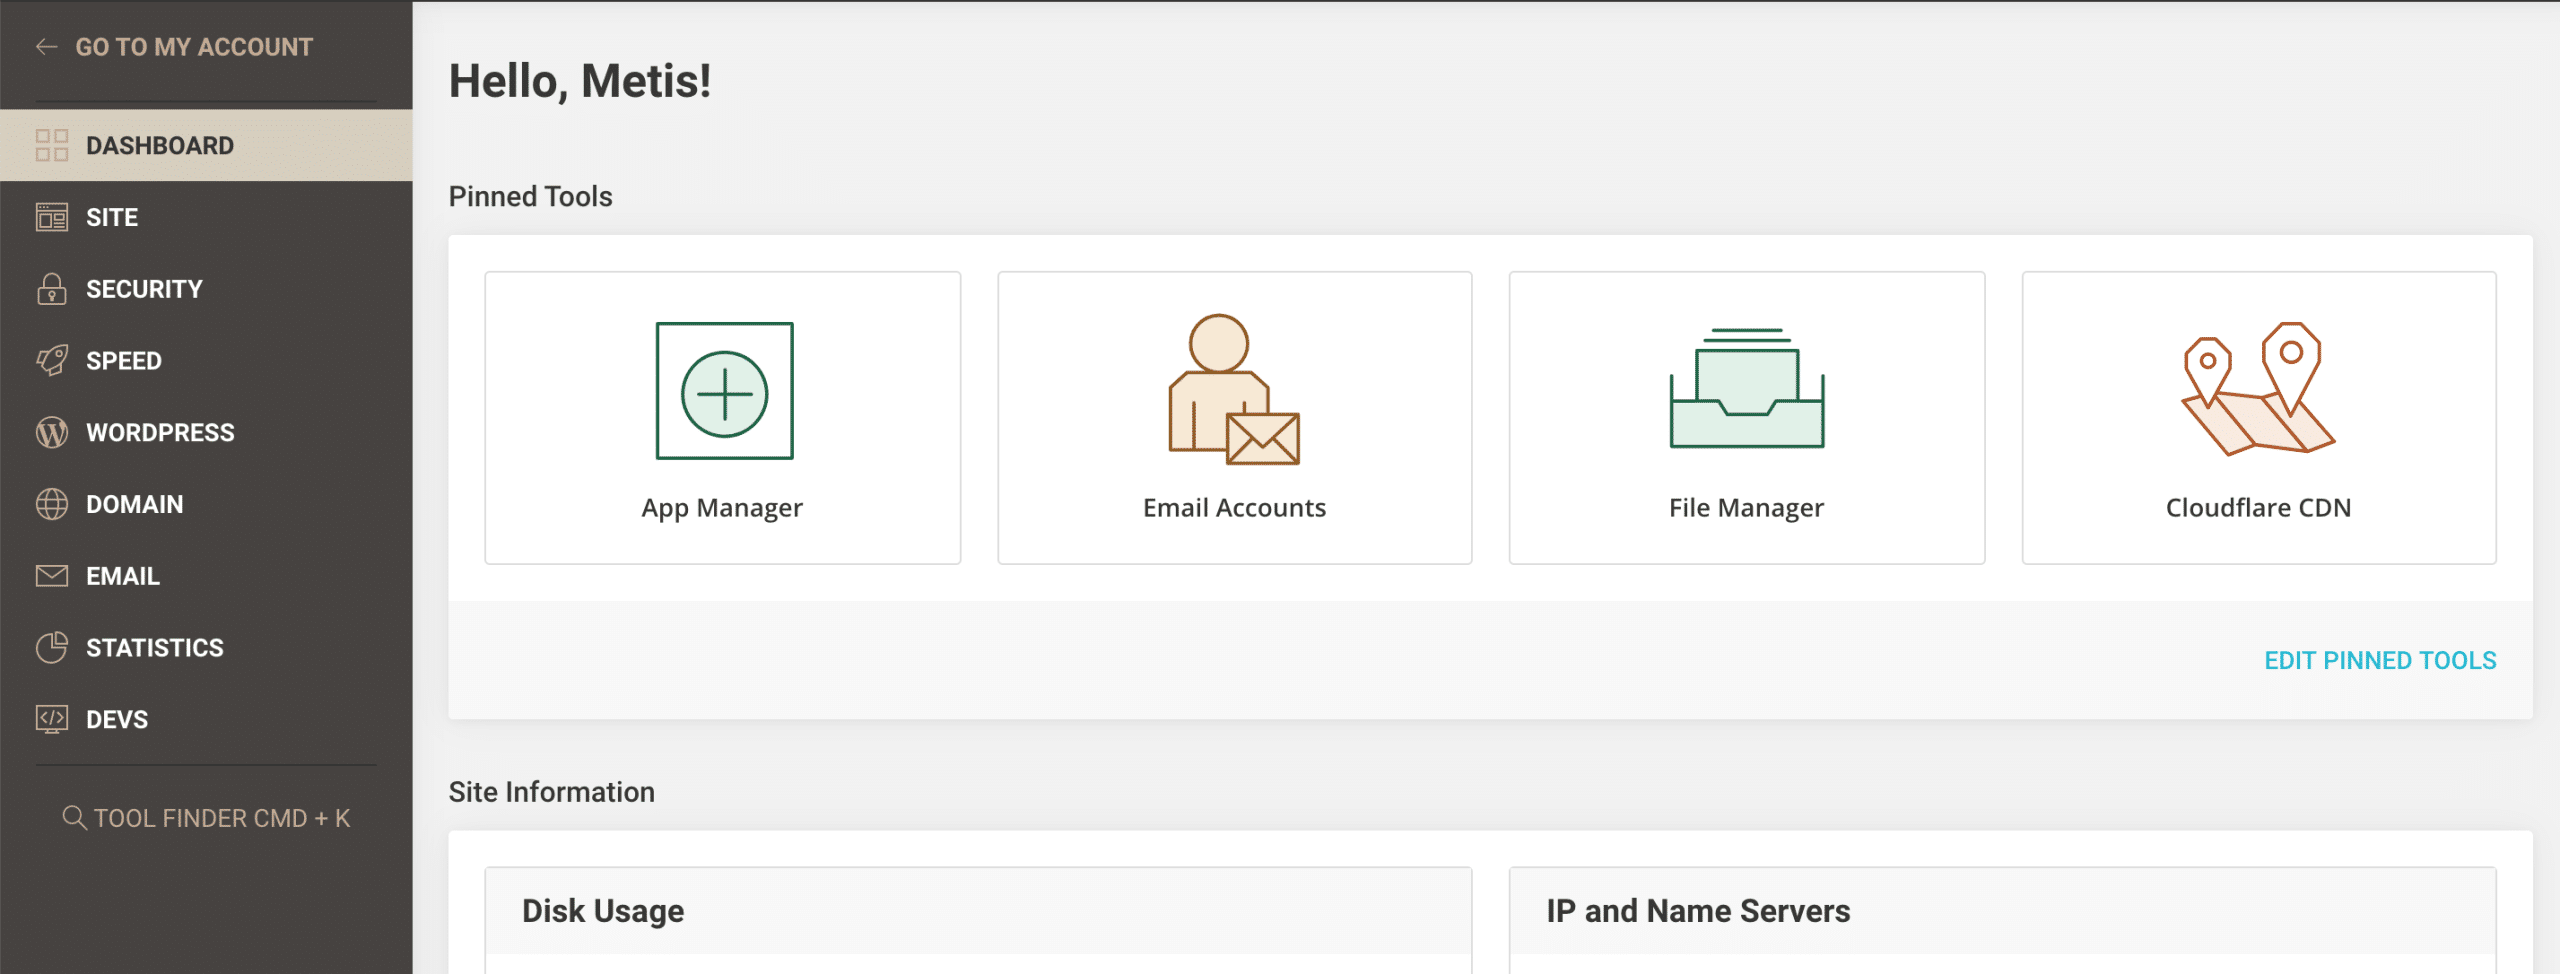Open the Security menu section

206,289
